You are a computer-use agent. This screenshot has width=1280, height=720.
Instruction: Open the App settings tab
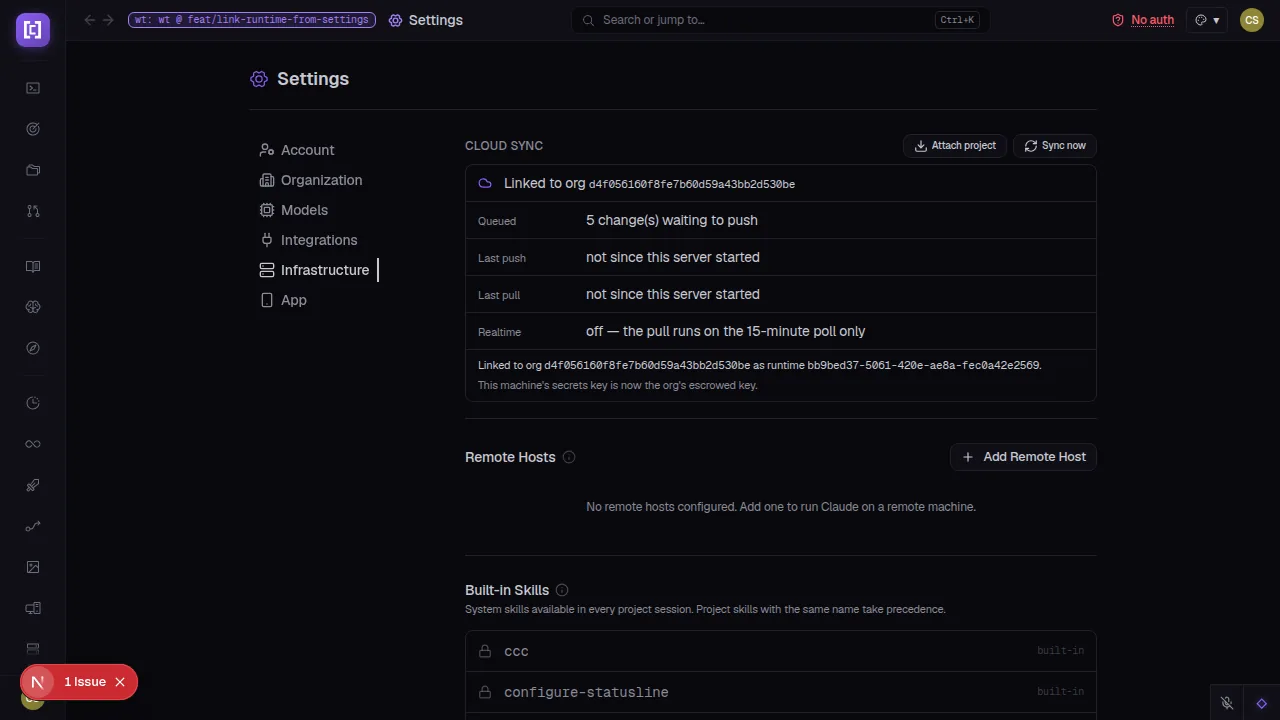283,300
